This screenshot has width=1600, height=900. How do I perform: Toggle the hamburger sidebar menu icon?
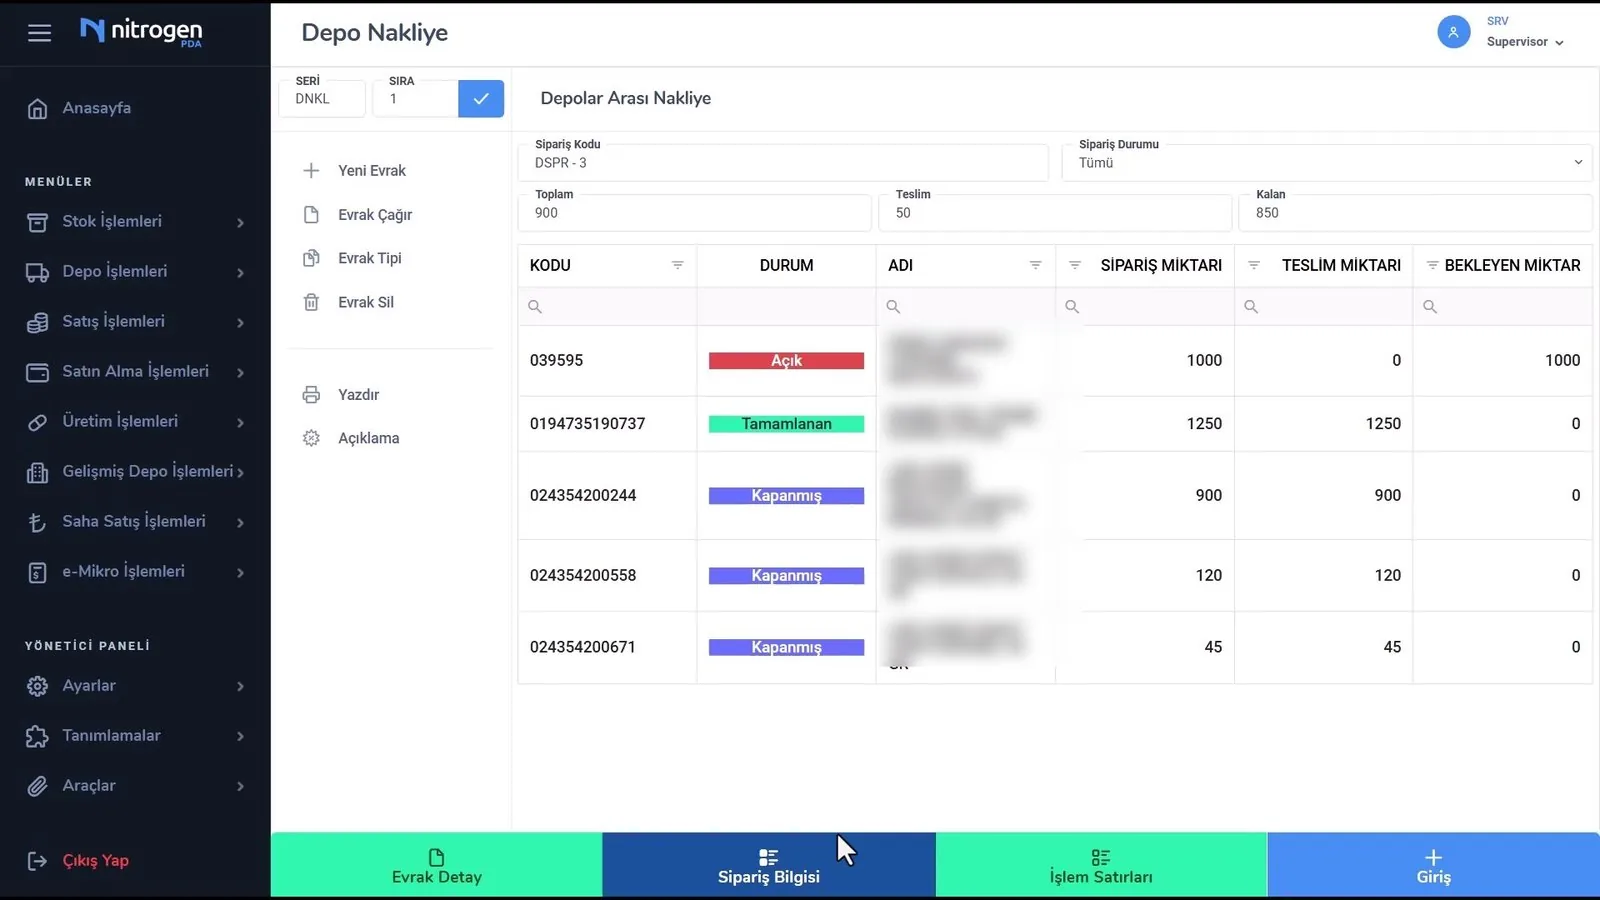[39, 33]
